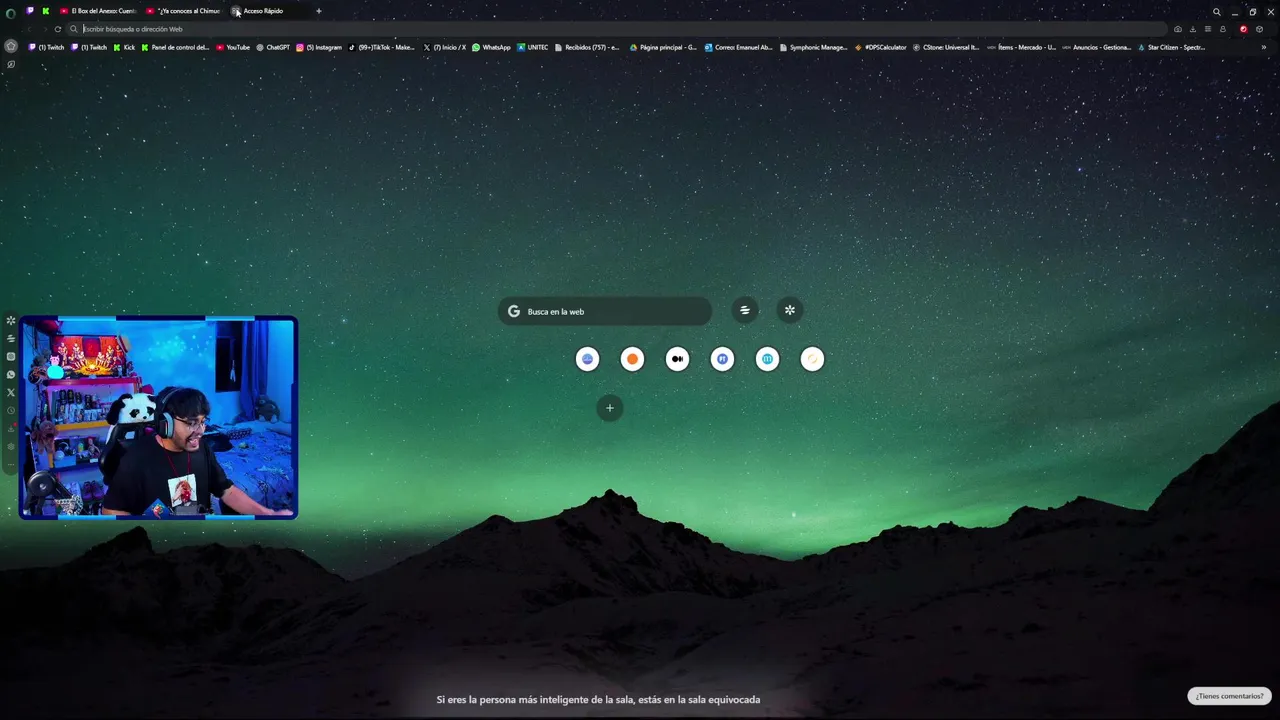
Task: Expand hidden bookmarks overflow chevron
Action: pos(1263,47)
